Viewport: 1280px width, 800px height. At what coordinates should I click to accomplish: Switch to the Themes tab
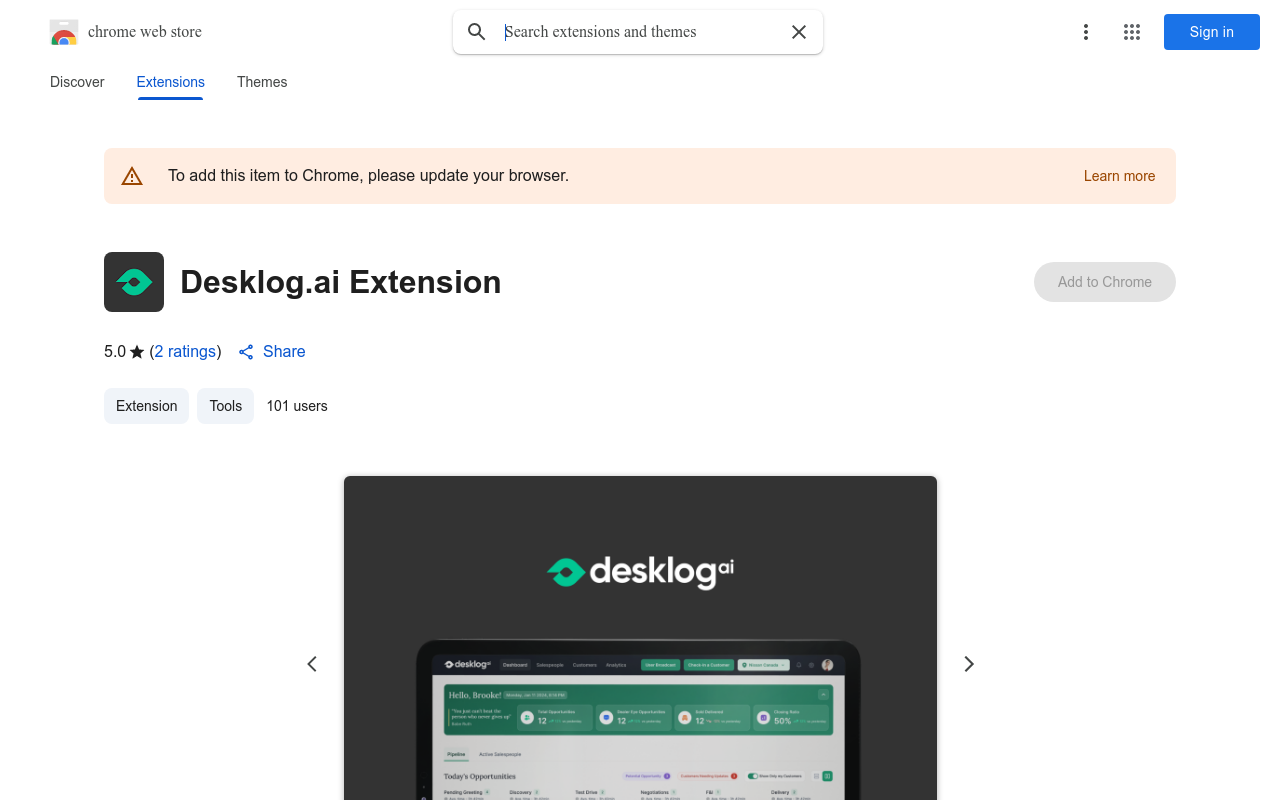pos(262,82)
